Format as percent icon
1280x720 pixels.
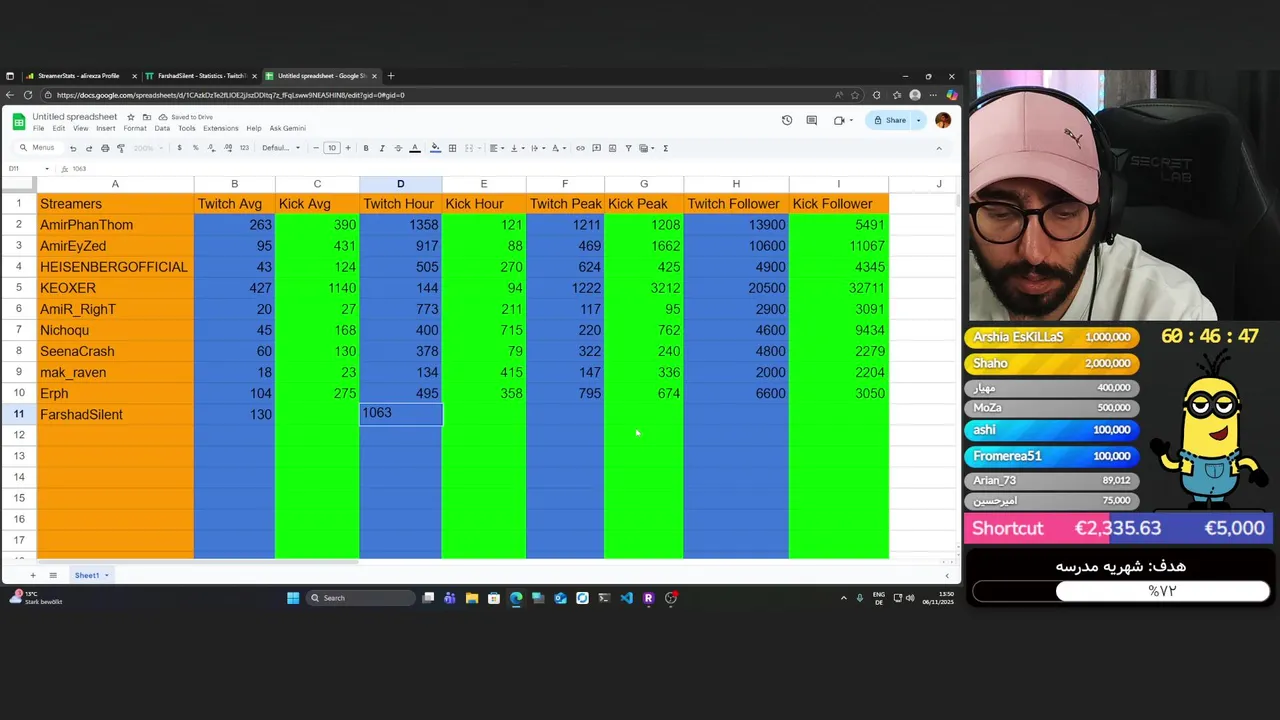coord(195,148)
